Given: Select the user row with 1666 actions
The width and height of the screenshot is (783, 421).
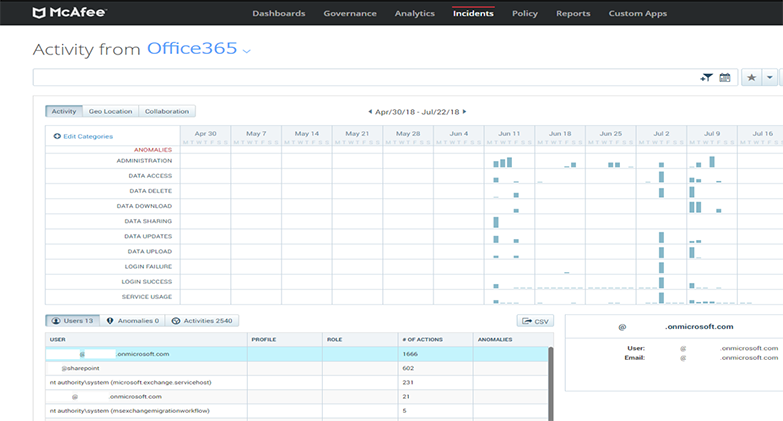Looking at the screenshot, I should 297,354.
